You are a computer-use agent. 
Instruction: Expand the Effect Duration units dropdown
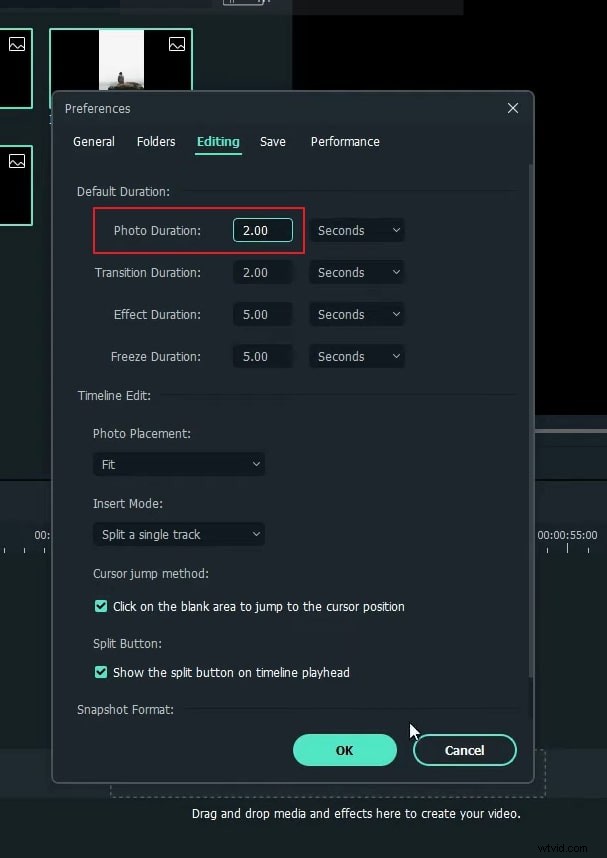357,314
